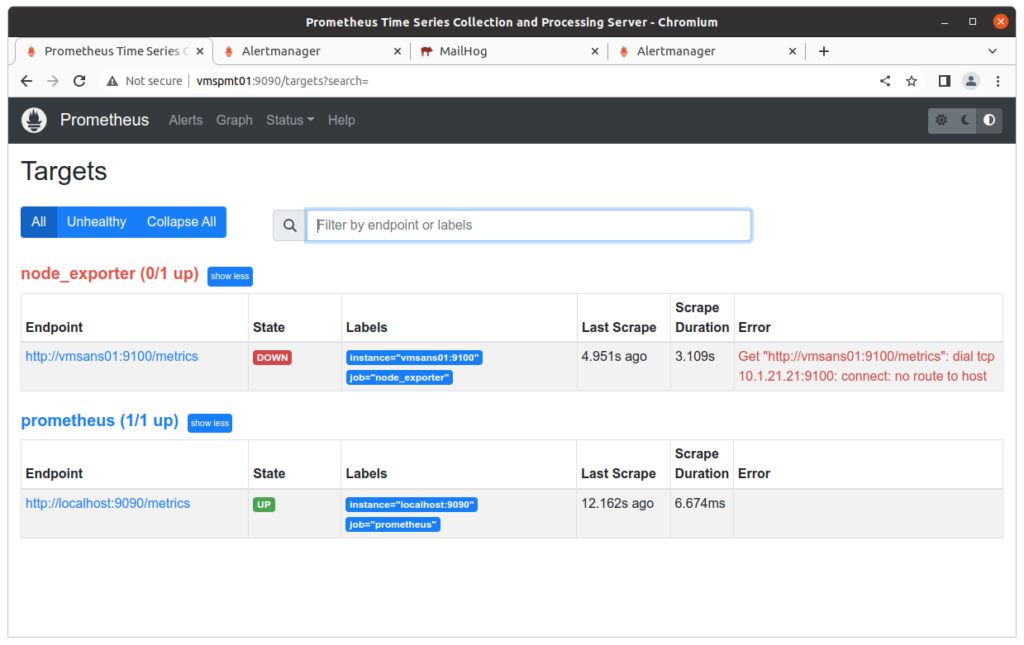Click the browser address bar URL
Screen dimensions: 1024x645
pos(282,81)
